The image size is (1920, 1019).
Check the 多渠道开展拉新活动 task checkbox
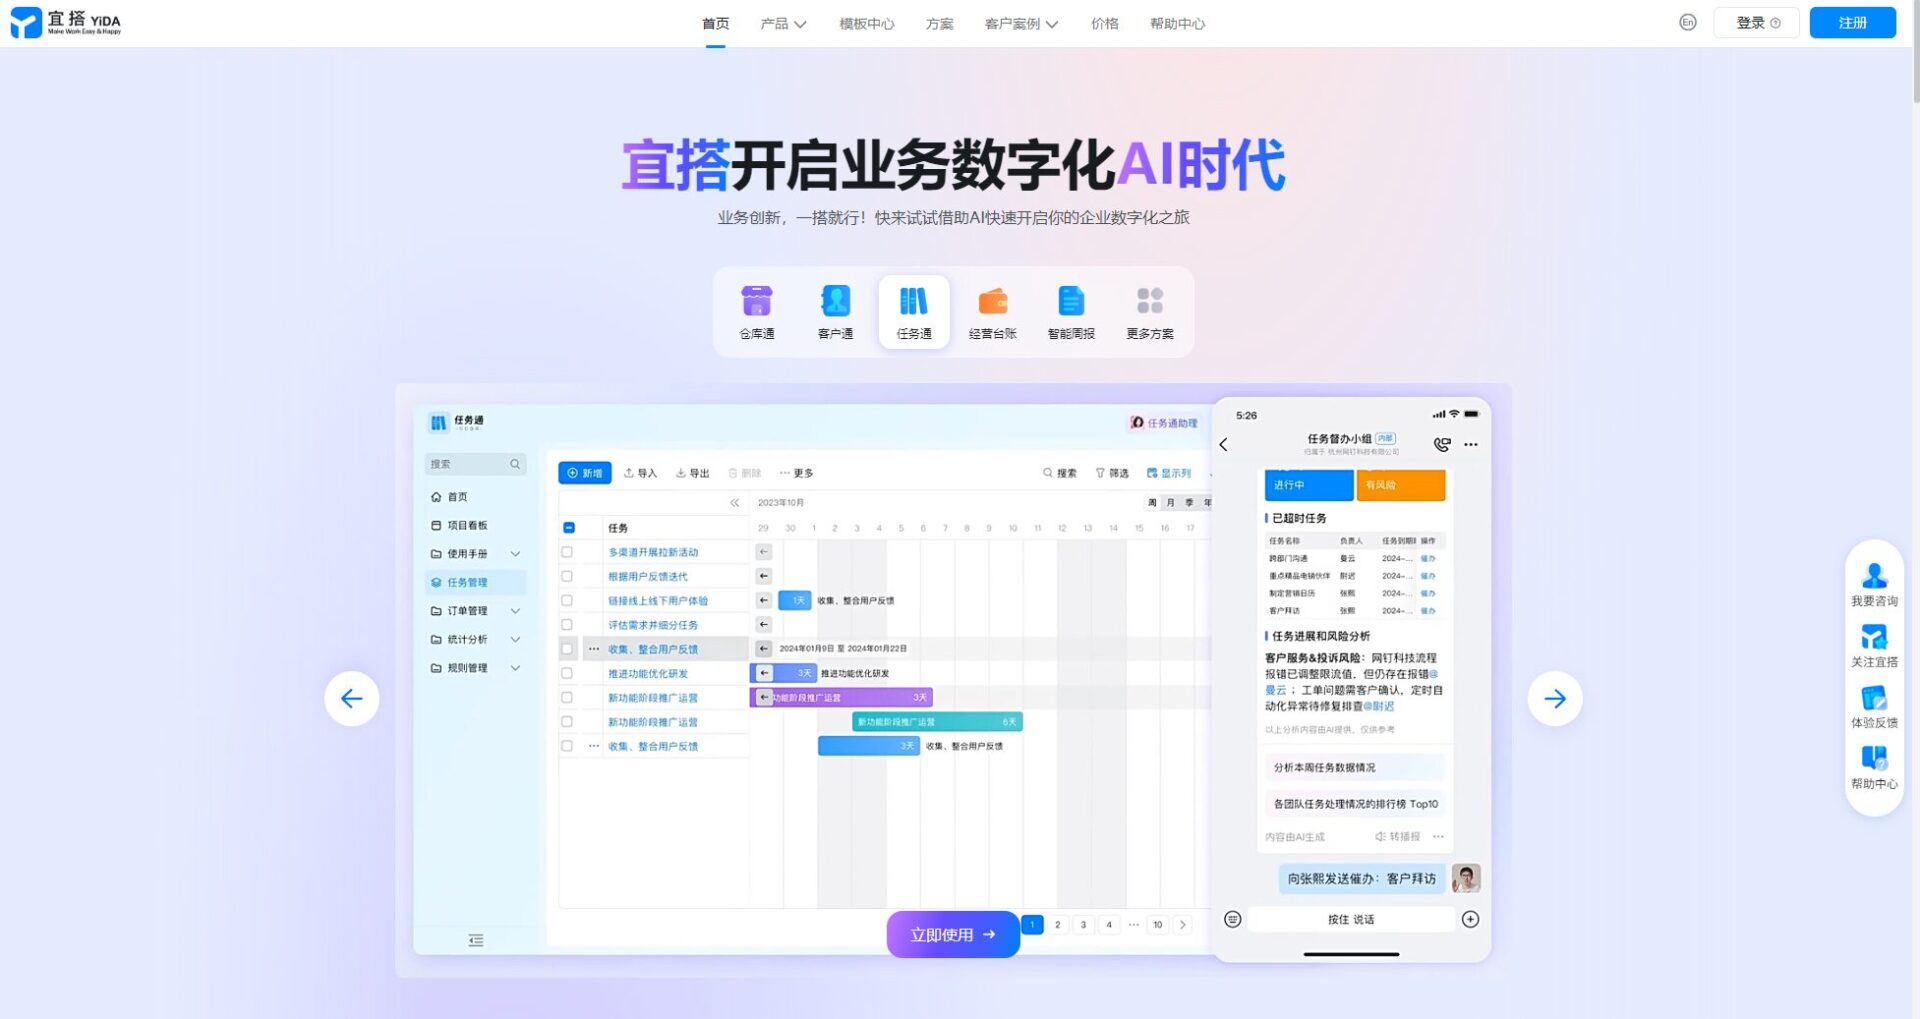(569, 551)
